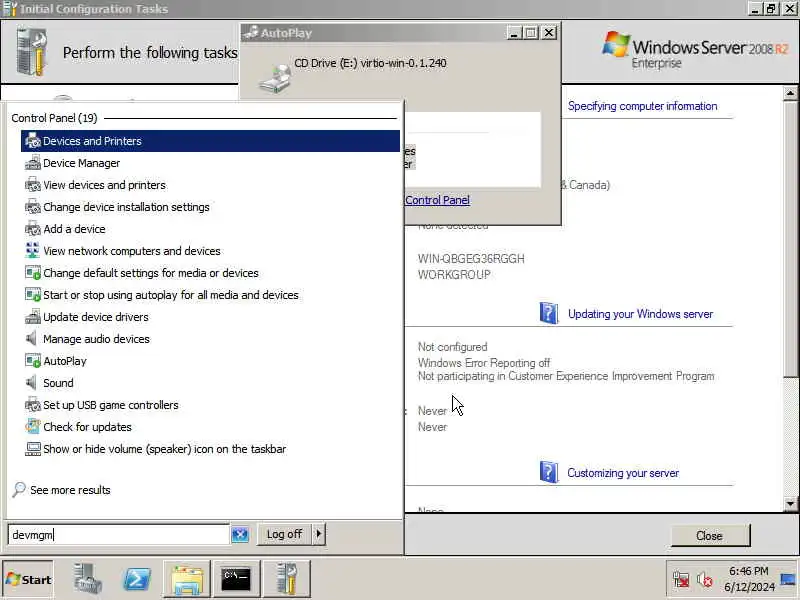Select the Sound search result
Image resolution: width=800 pixels, height=600 pixels.
(x=58, y=383)
